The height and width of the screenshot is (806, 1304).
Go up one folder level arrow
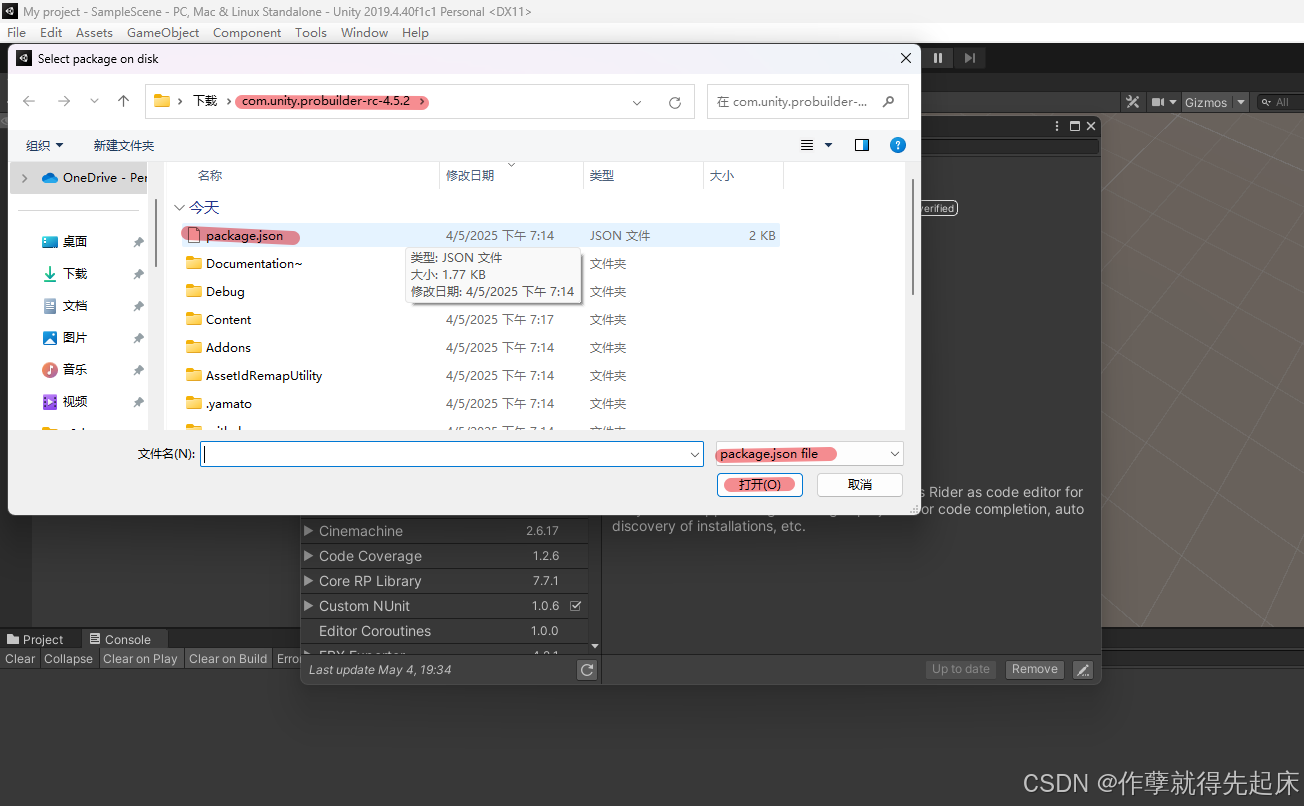pos(123,101)
